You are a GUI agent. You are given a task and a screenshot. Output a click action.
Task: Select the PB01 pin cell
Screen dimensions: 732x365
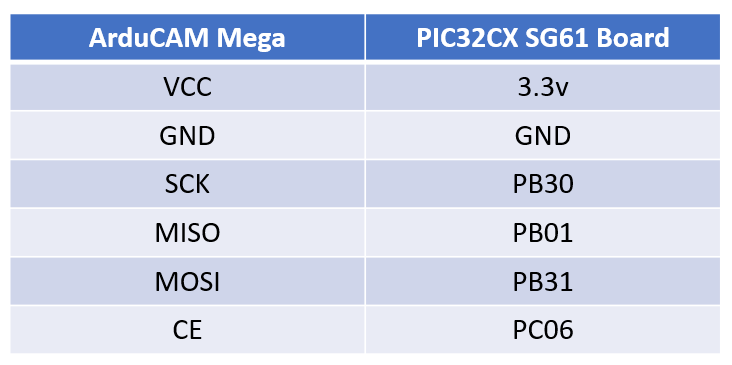(543, 233)
